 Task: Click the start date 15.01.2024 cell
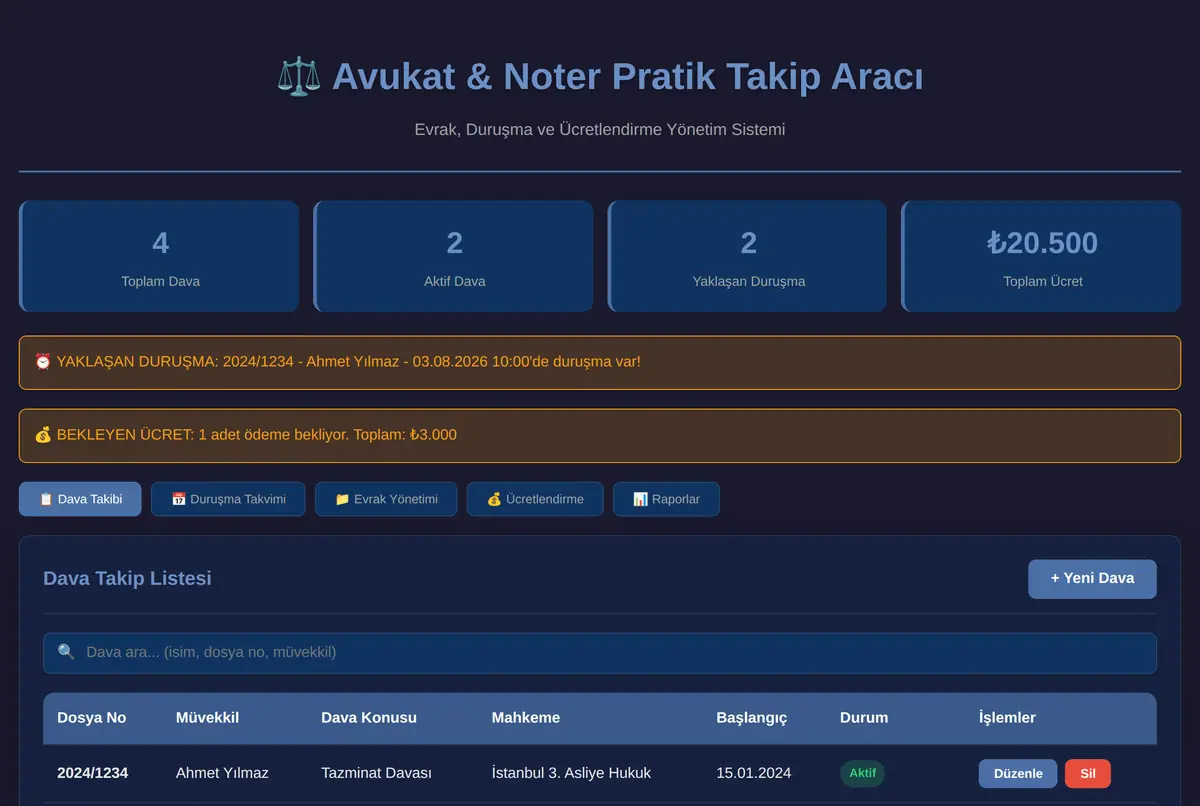pyautogui.click(x=753, y=773)
